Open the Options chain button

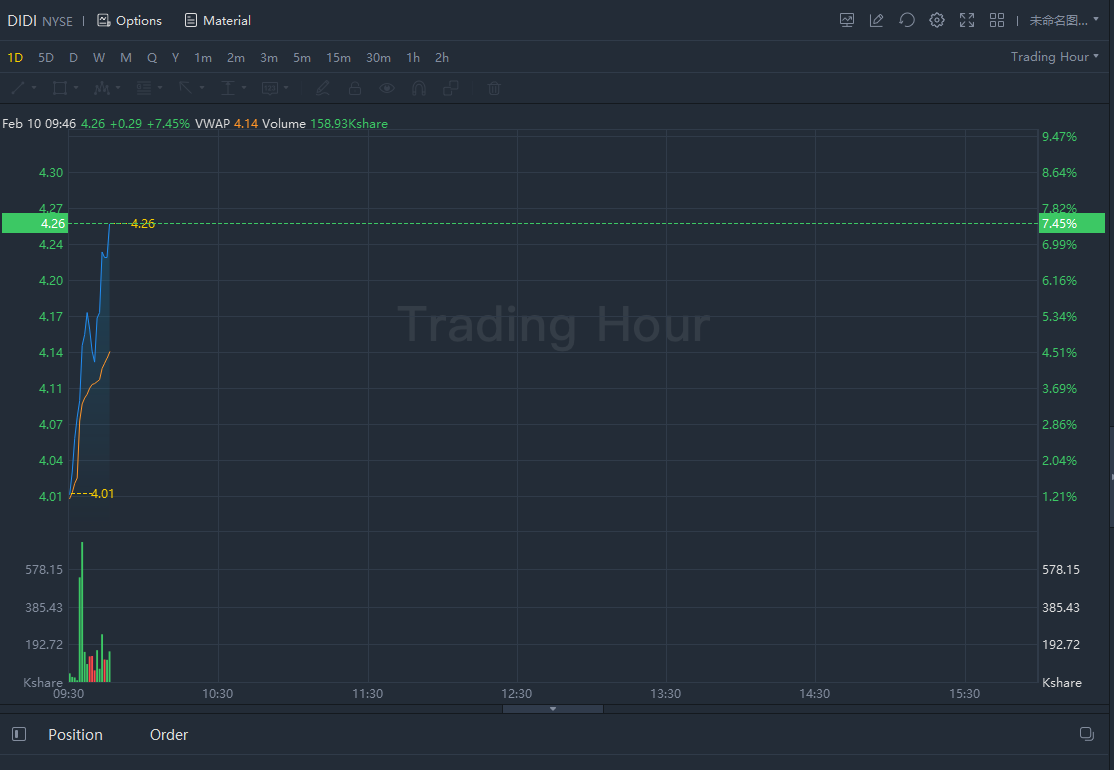coord(129,21)
